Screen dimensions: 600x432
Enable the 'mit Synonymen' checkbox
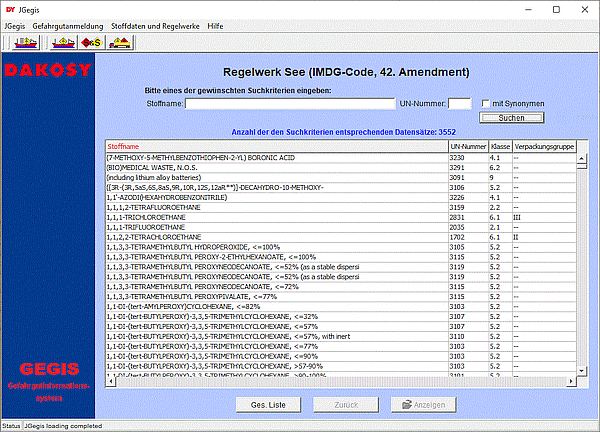485,103
